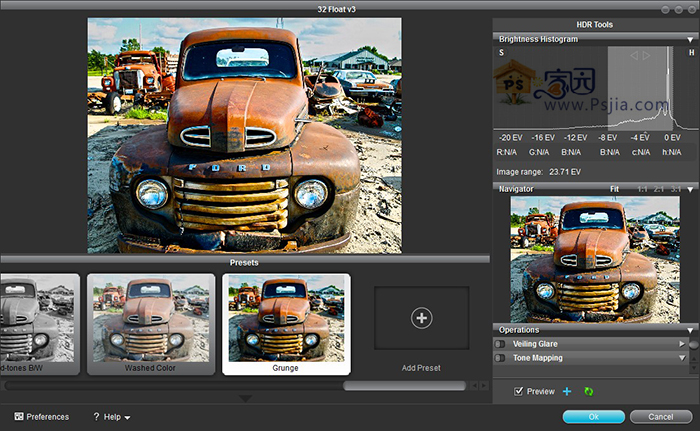Click the c:N/A readout
Image resolution: width=700 pixels, height=431 pixels.
click(641, 152)
